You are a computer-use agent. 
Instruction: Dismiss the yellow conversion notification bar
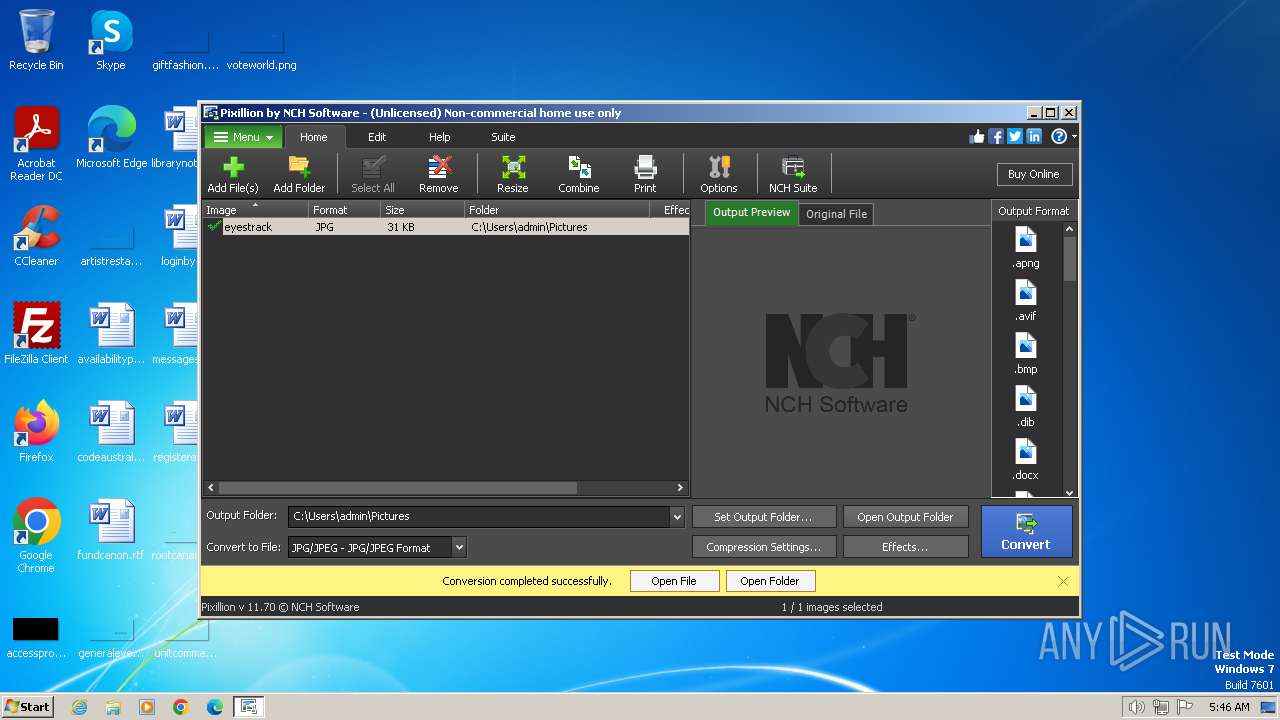(x=1063, y=581)
